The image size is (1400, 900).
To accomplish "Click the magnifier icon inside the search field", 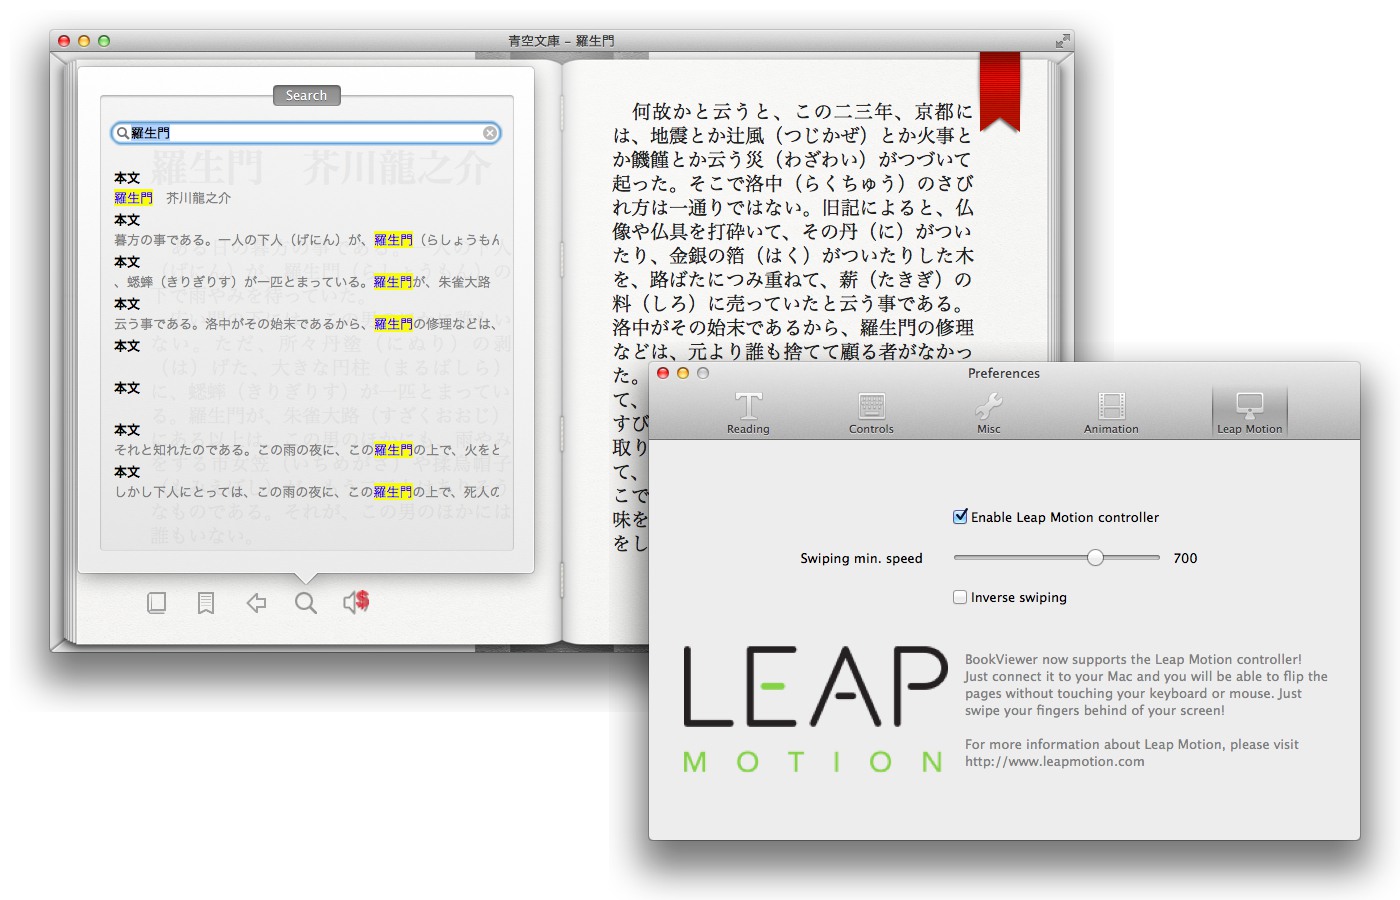I will 123,133.
